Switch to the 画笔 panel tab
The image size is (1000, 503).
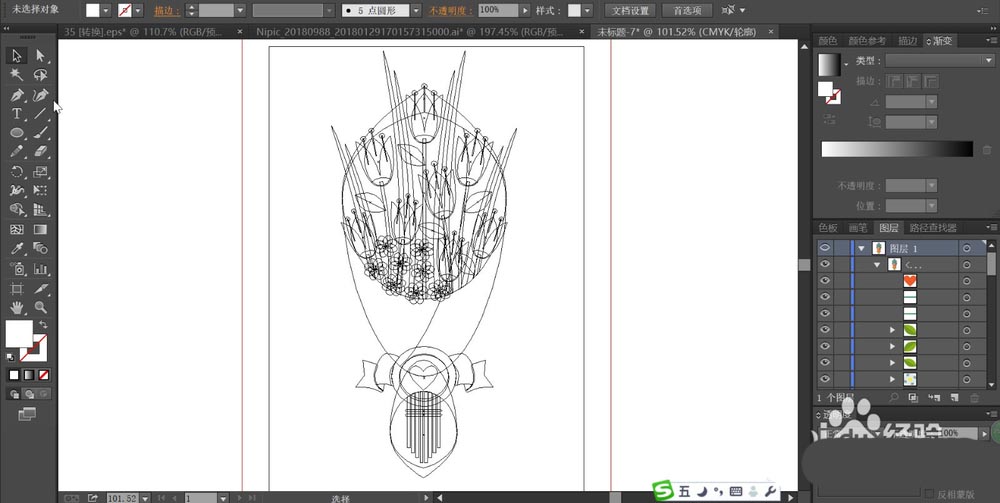point(857,228)
